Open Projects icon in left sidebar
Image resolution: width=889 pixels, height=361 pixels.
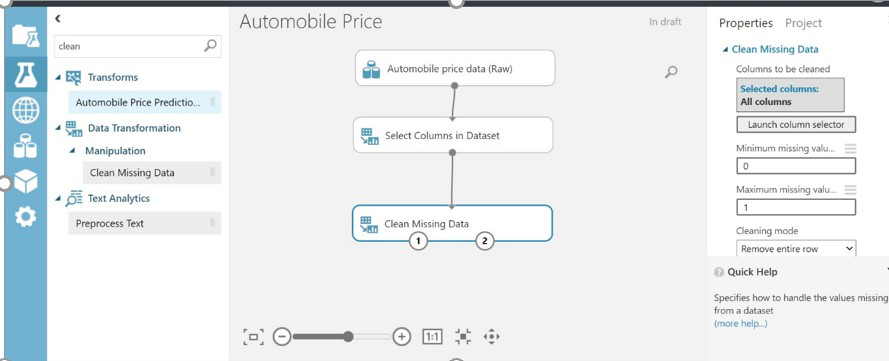26,36
